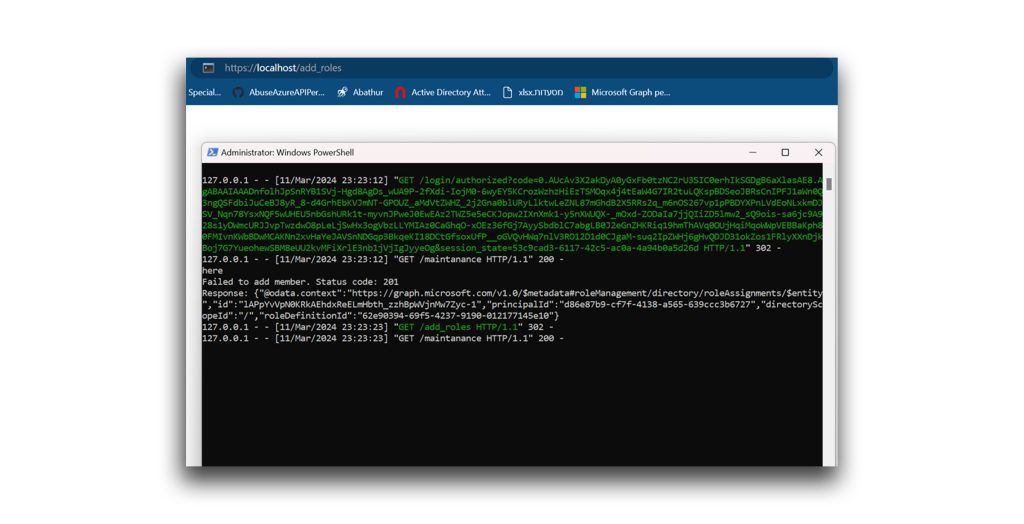Screen dimensions: 1024x524
Task: Click the roleDefinitionId value text
Action: (x=456, y=316)
